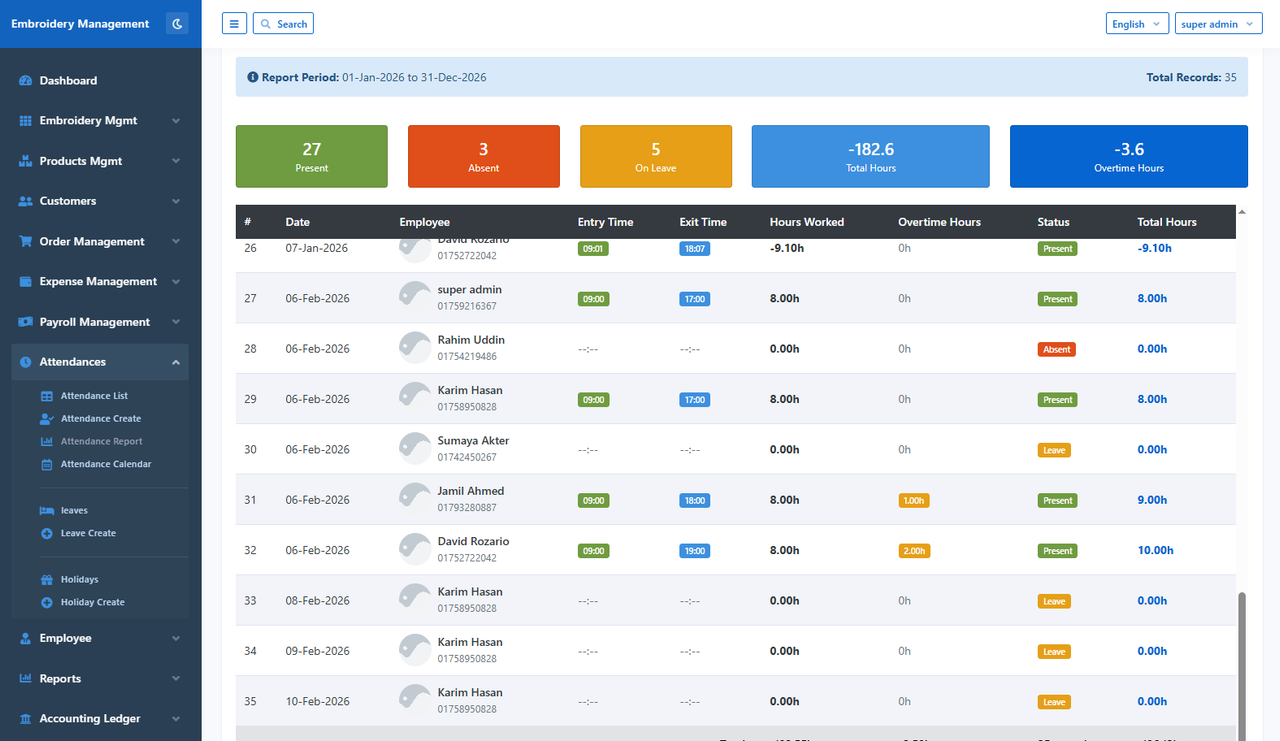Expand the Embroidery Mgmt chevron
The image size is (1280, 741).
pos(176,121)
